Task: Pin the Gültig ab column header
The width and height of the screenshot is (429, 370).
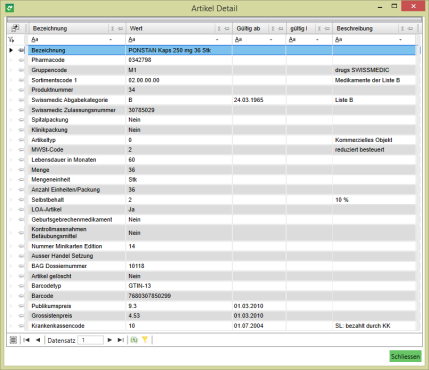Action: tap(281, 29)
